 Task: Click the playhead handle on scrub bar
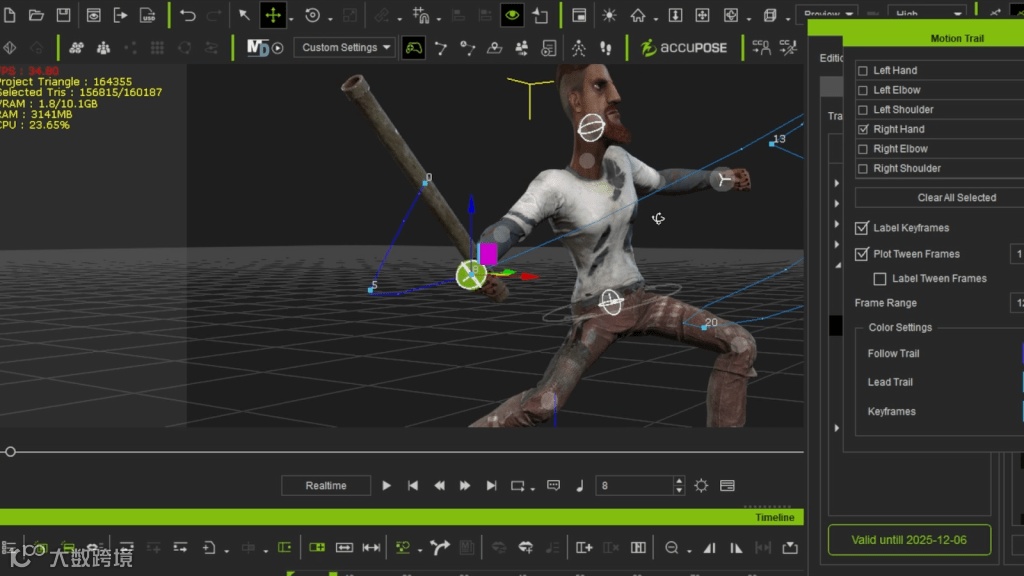coord(10,452)
